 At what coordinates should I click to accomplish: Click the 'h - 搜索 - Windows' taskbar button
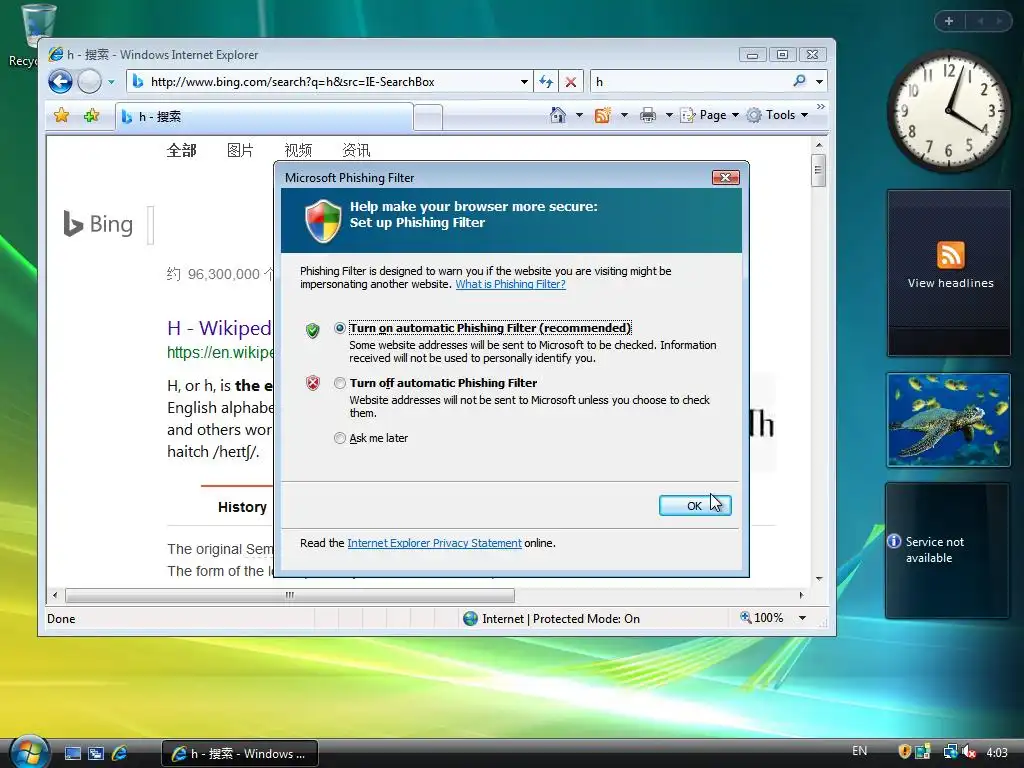240,754
